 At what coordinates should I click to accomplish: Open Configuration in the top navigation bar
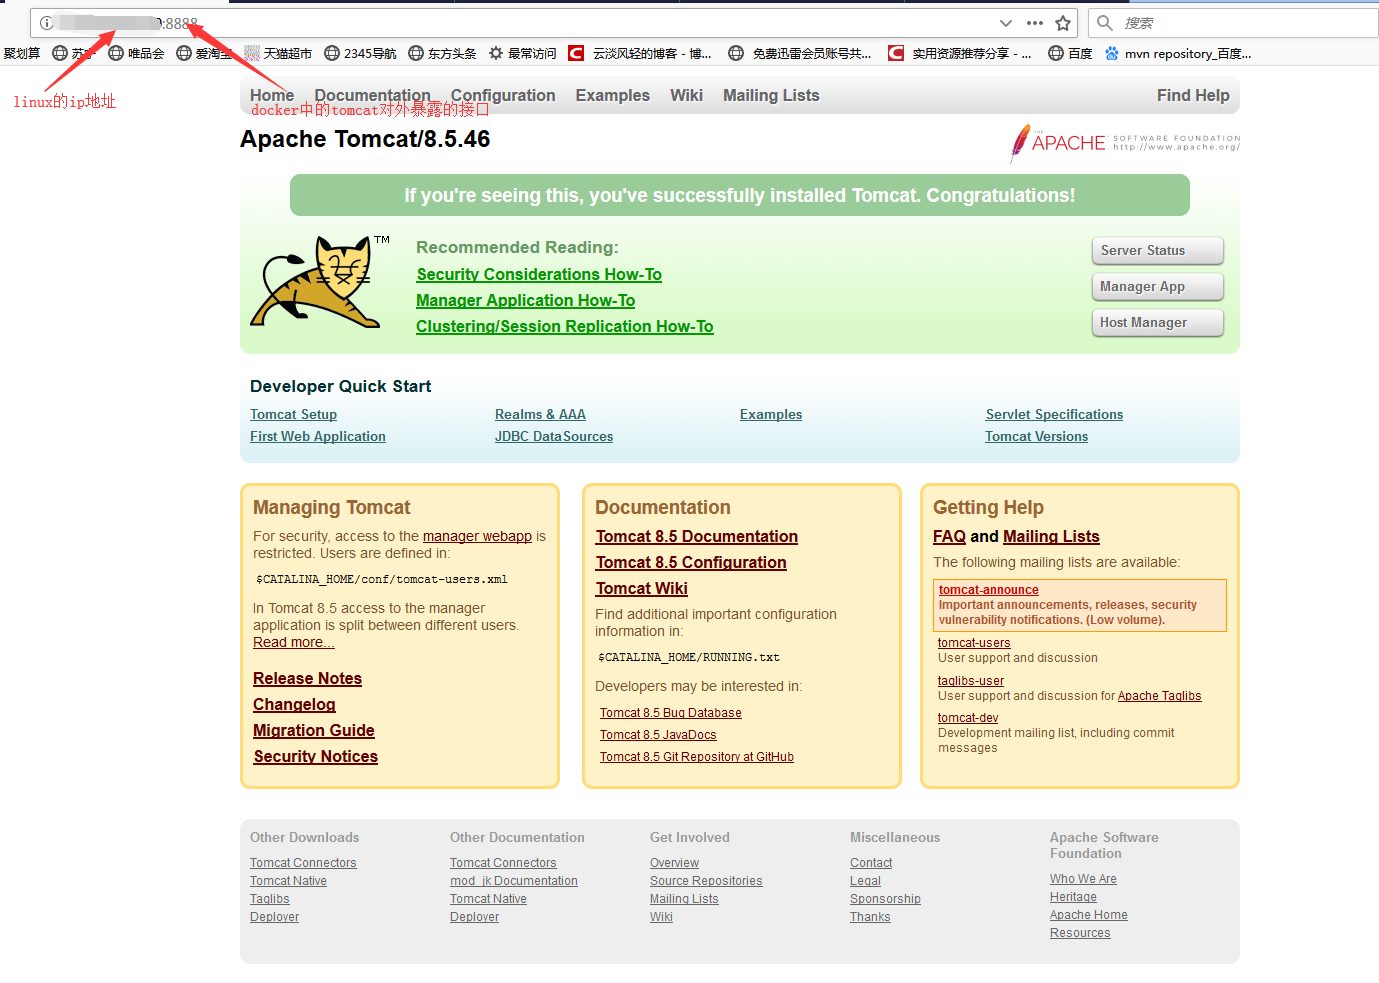coord(503,96)
